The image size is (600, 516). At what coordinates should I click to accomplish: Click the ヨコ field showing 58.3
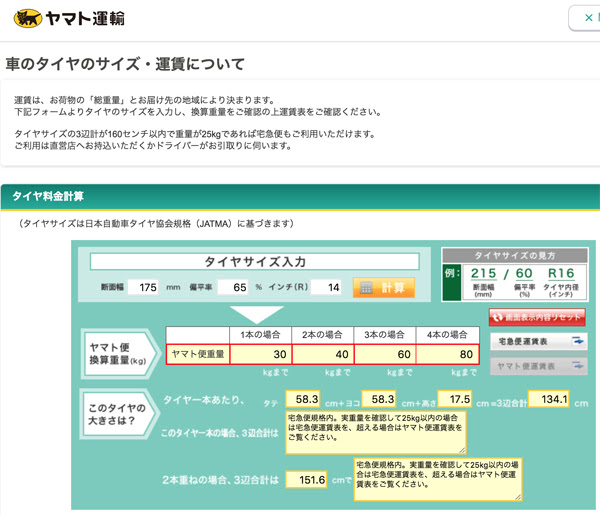pyautogui.click(x=378, y=399)
